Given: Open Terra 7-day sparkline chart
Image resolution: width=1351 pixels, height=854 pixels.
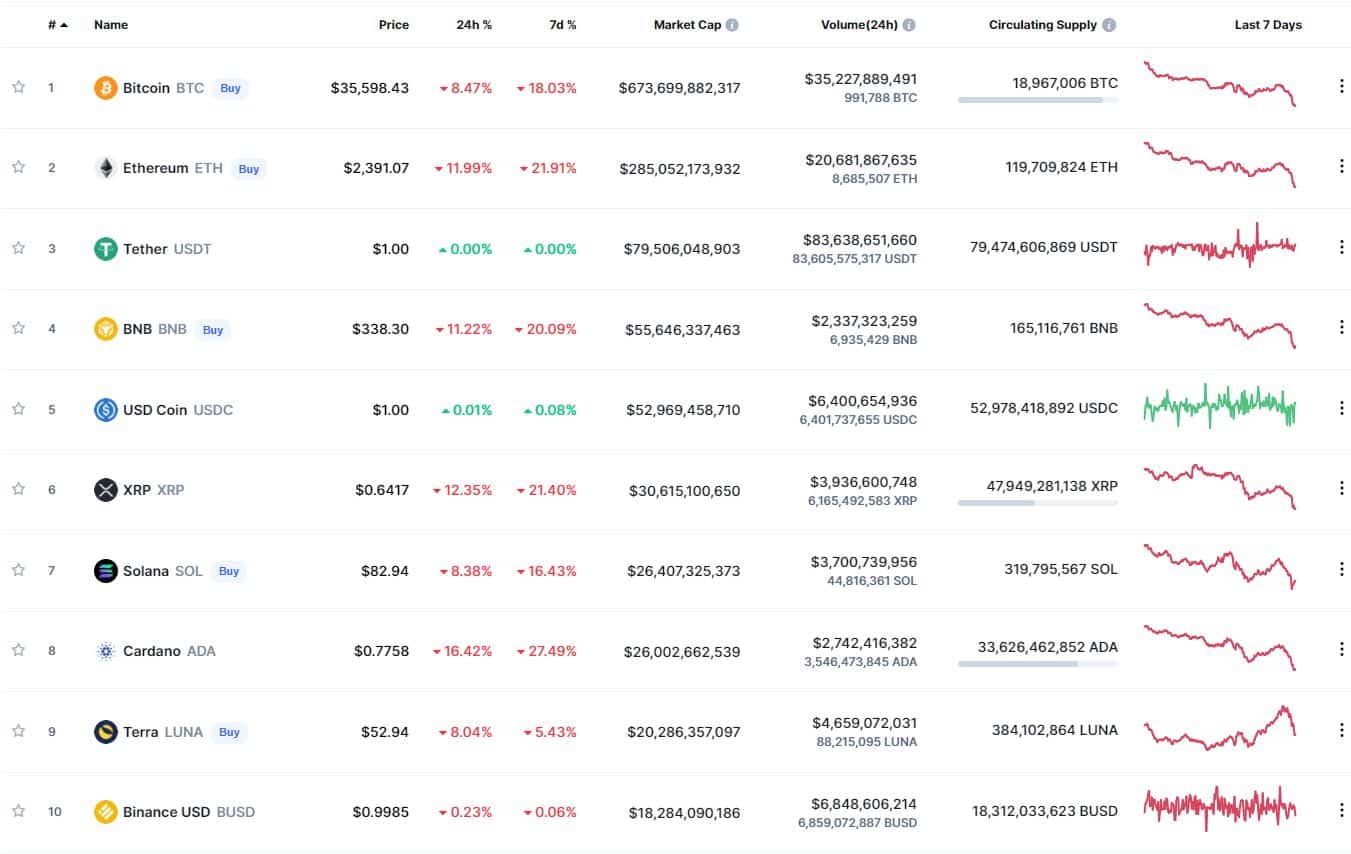Looking at the screenshot, I should click(1220, 728).
